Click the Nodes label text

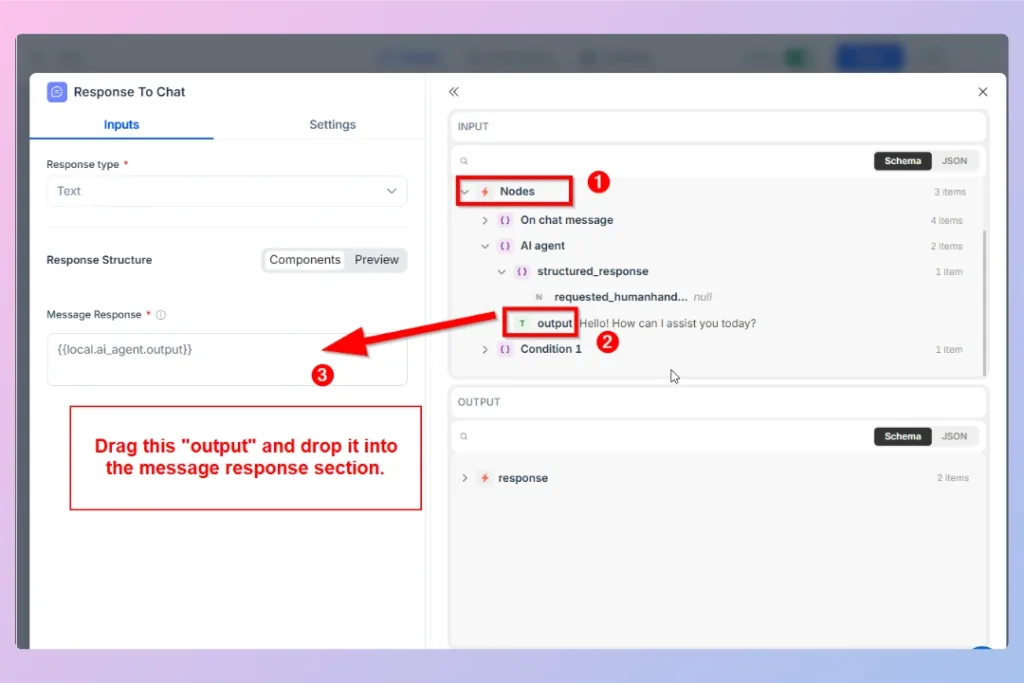pyautogui.click(x=517, y=191)
